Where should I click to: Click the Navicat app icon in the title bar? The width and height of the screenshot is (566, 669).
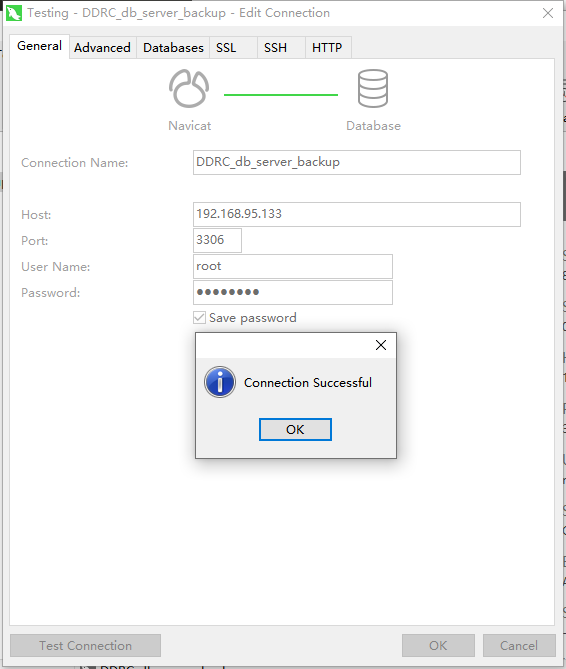14,13
